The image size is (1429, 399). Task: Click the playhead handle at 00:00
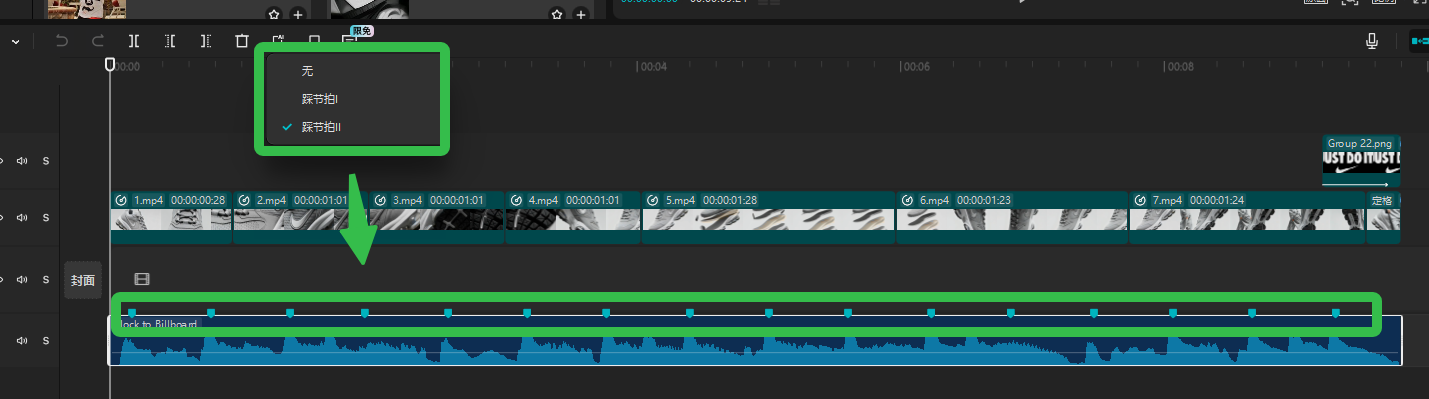[110, 65]
